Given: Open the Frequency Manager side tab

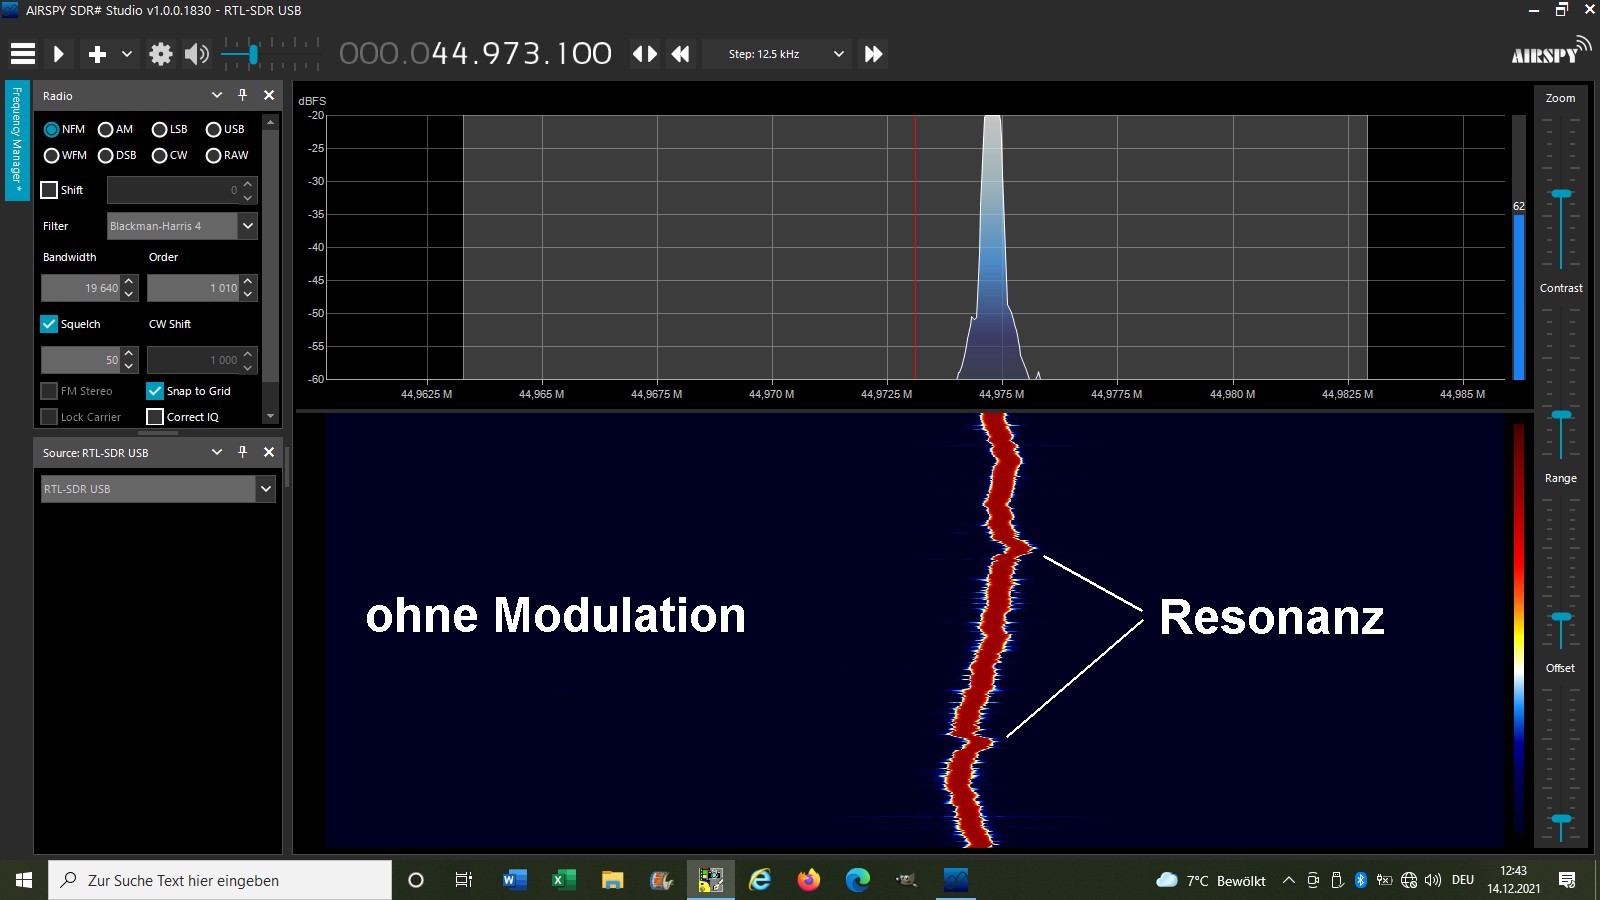Looking at the screenshot, I should pos(17,140).
